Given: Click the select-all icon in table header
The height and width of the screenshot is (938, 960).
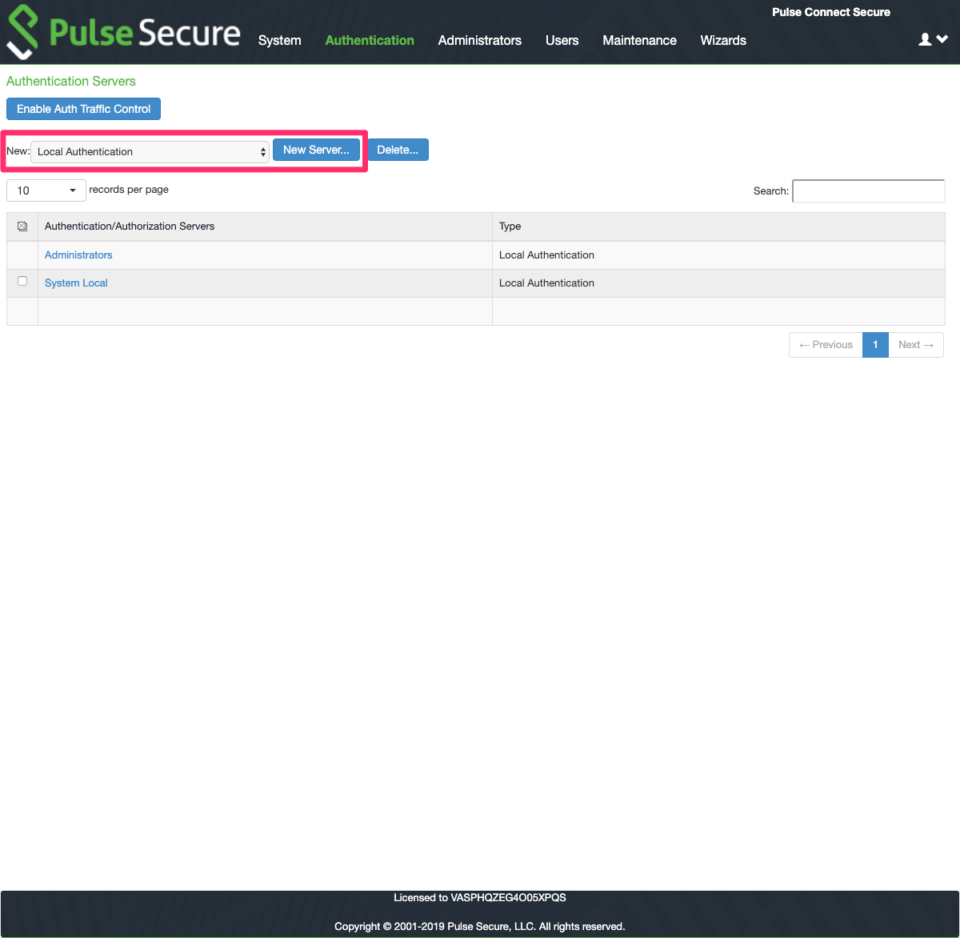Looking at the screenshot, I should (x=21, y=226).
